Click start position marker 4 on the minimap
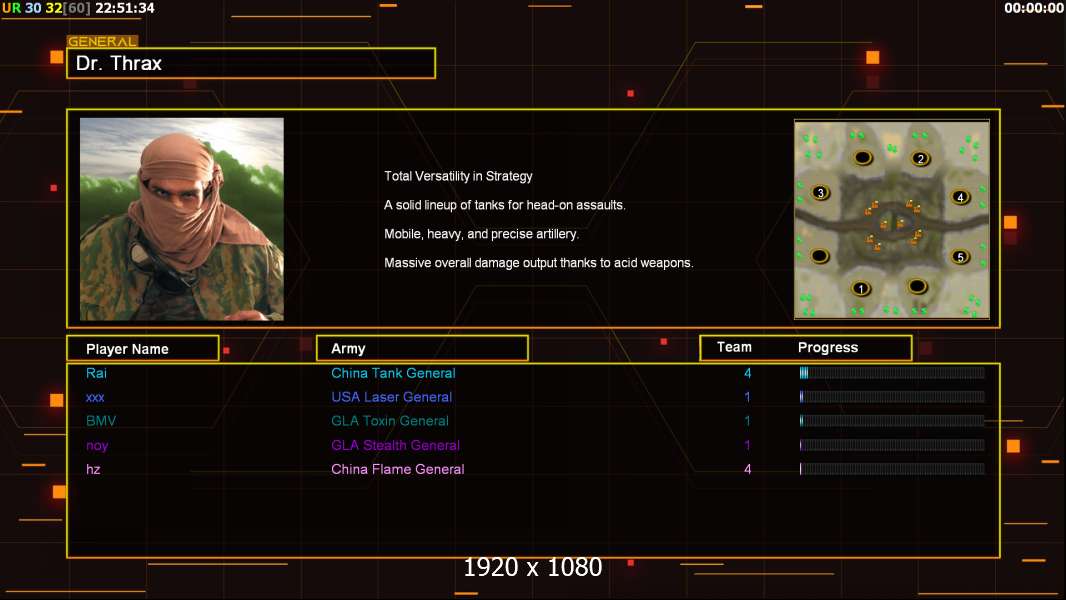 click(x=960, y=197)
